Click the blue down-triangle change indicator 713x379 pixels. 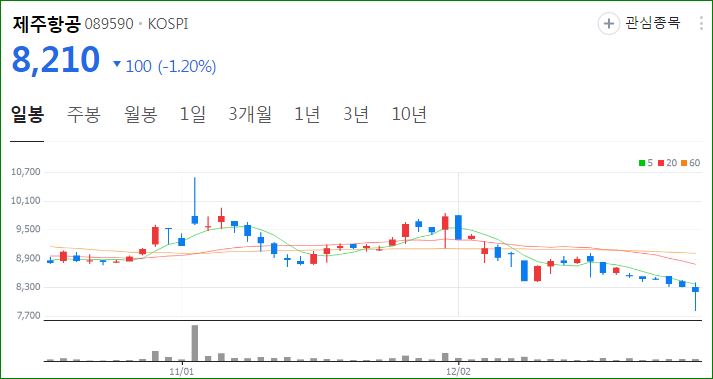point(117,65)
